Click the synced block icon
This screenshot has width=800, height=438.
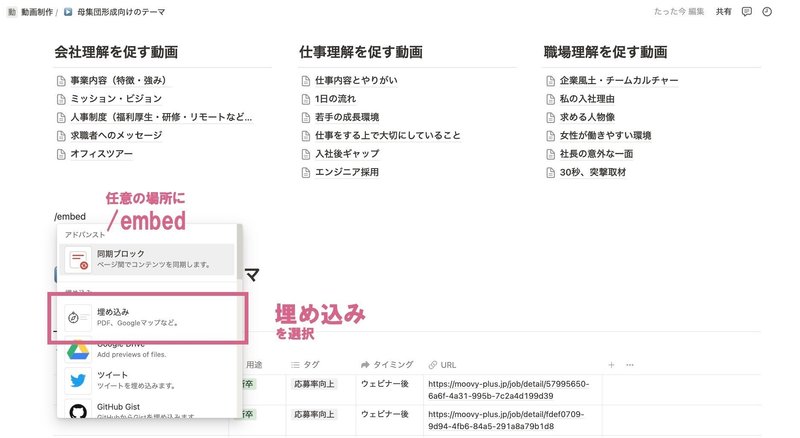click(78, 259)
